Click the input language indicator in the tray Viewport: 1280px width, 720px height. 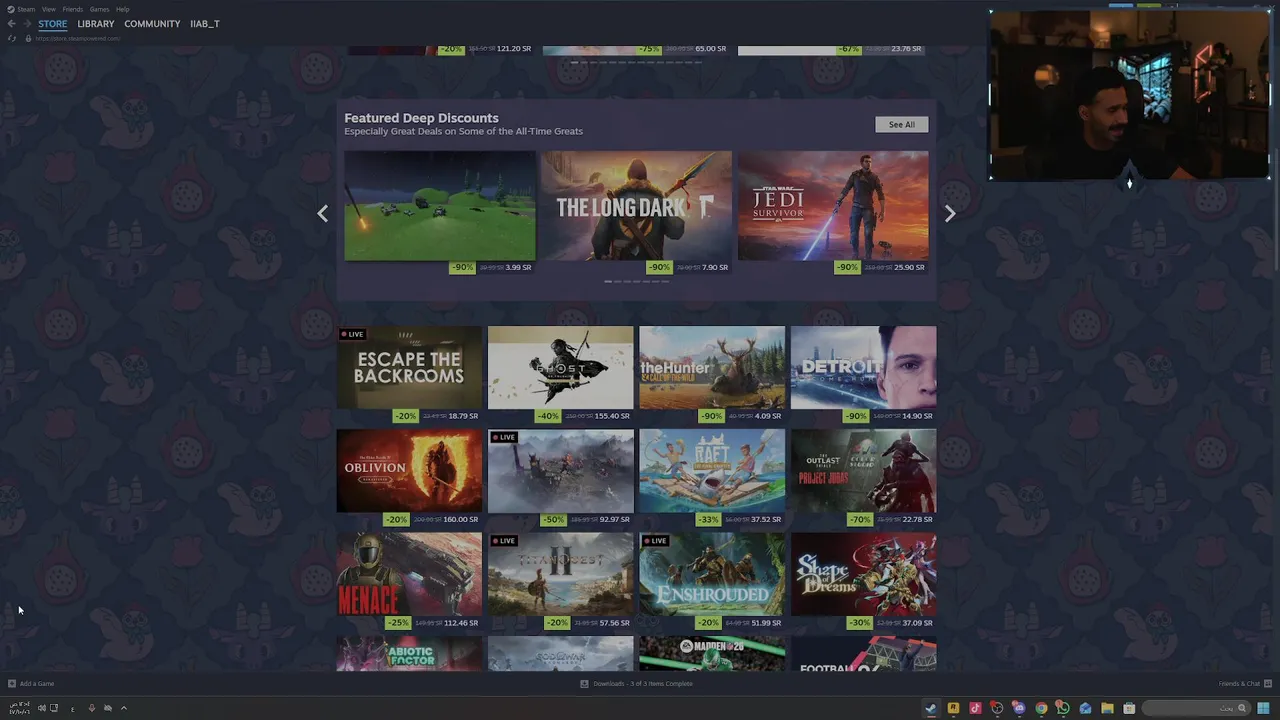point(72,709)
